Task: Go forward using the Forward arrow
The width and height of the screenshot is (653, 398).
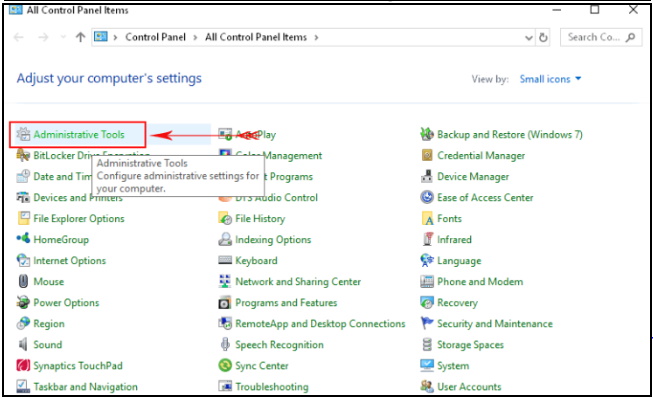Action: click(43, 37)
